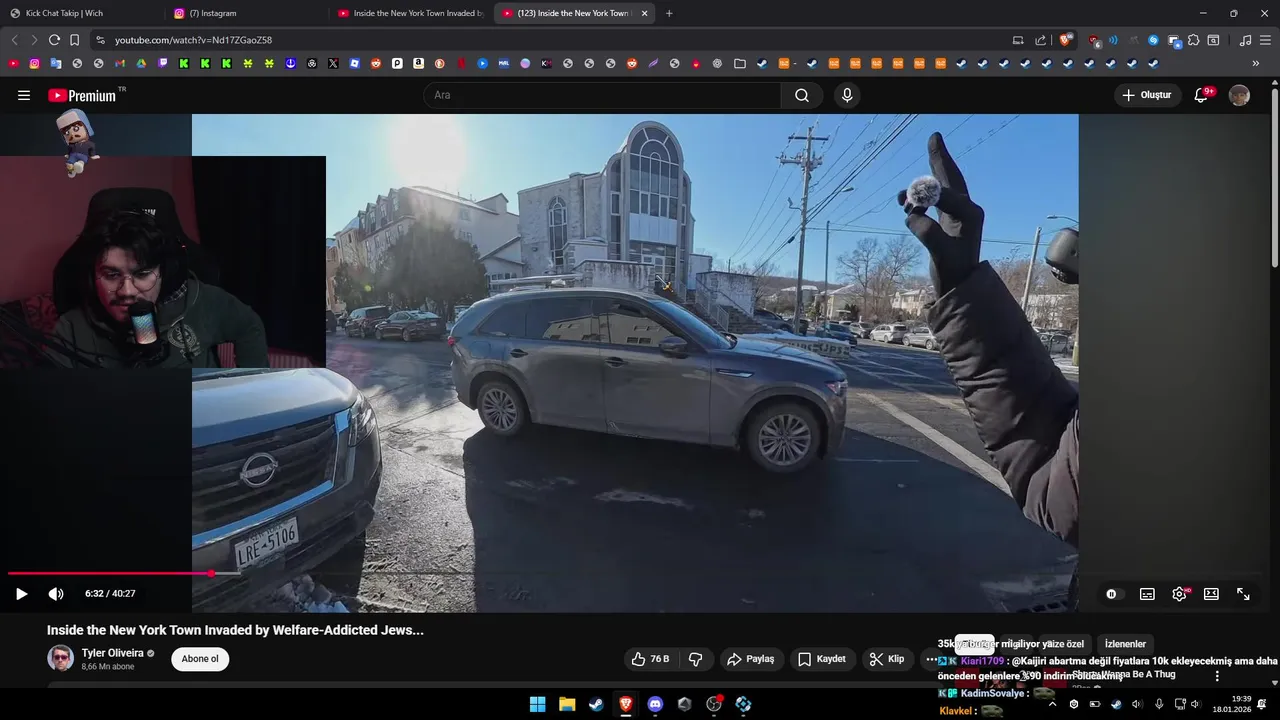Dislike the video with thumbs down
The image size is (1280, 720).
[696, 659]
